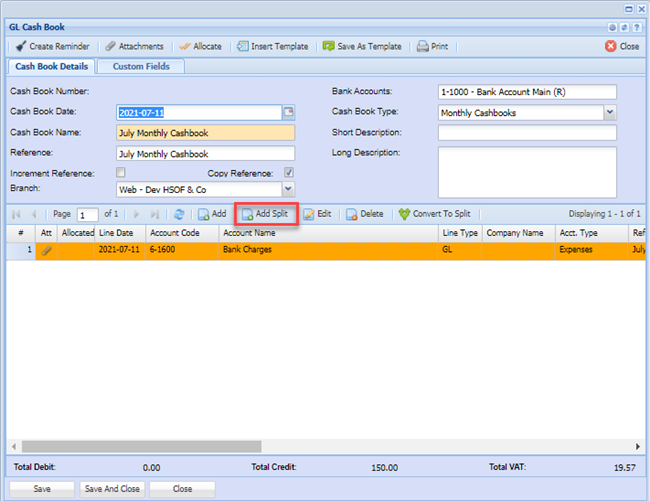This screenshot has height=501, width=650.
Task: Delete the selected cash book line
Action: point(365,214)
